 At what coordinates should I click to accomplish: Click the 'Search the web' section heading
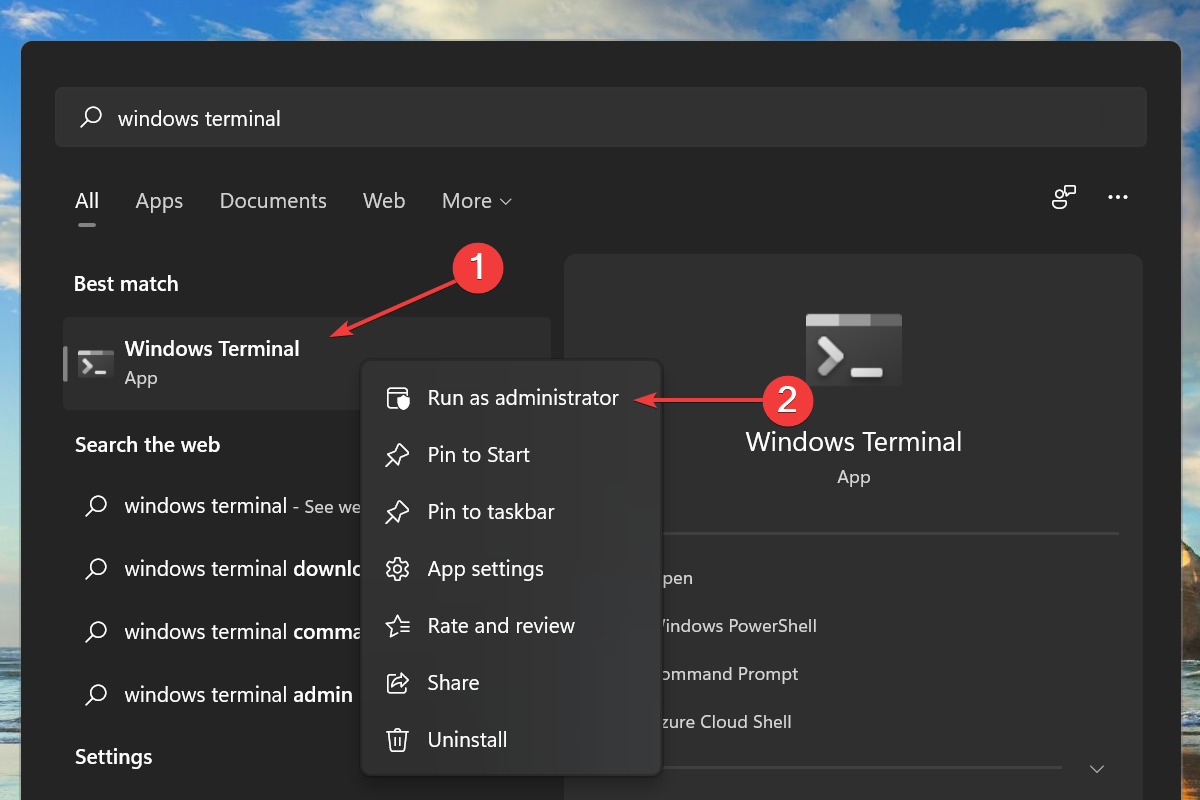[147, 445]
